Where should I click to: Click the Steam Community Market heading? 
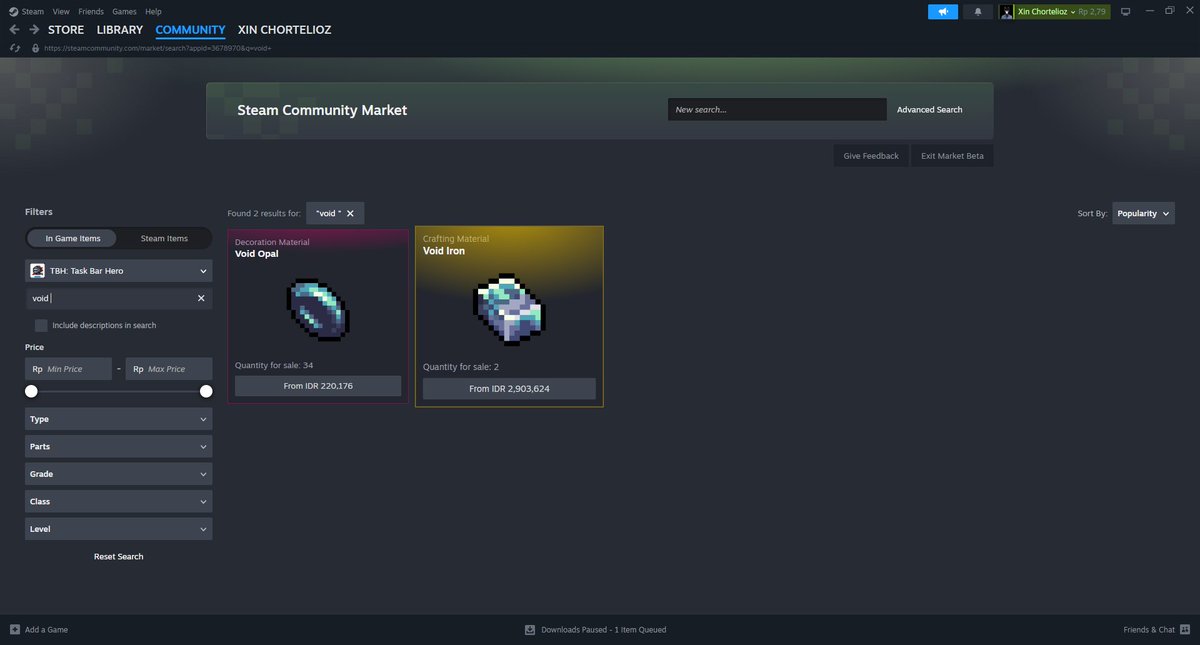pos(322,110)
